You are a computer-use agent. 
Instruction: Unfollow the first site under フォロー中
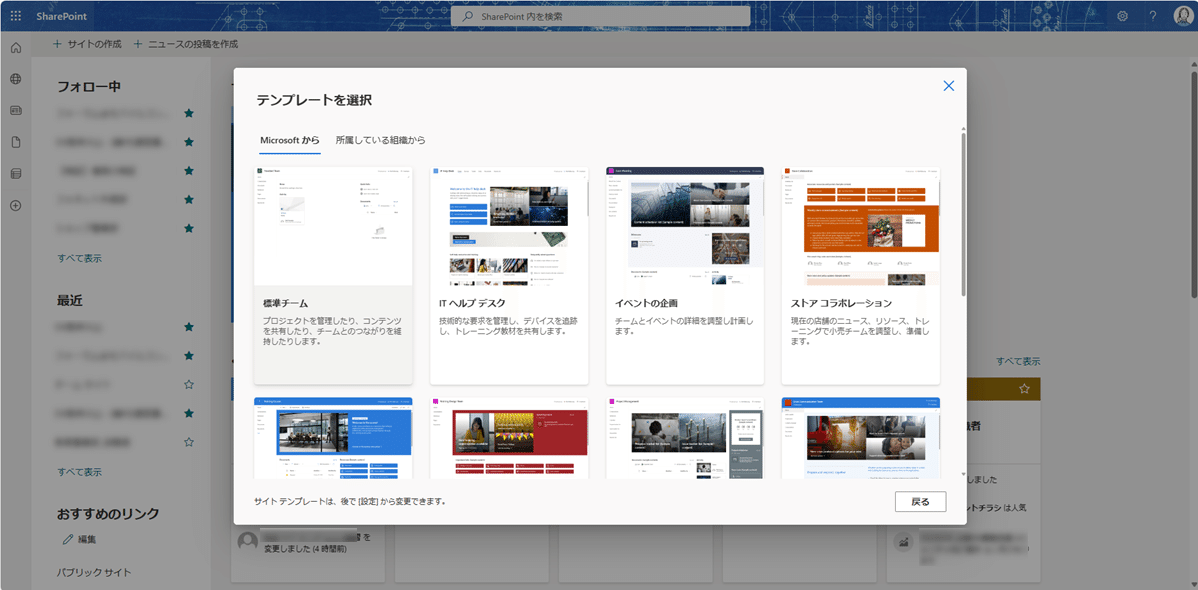tap(188, 113)
